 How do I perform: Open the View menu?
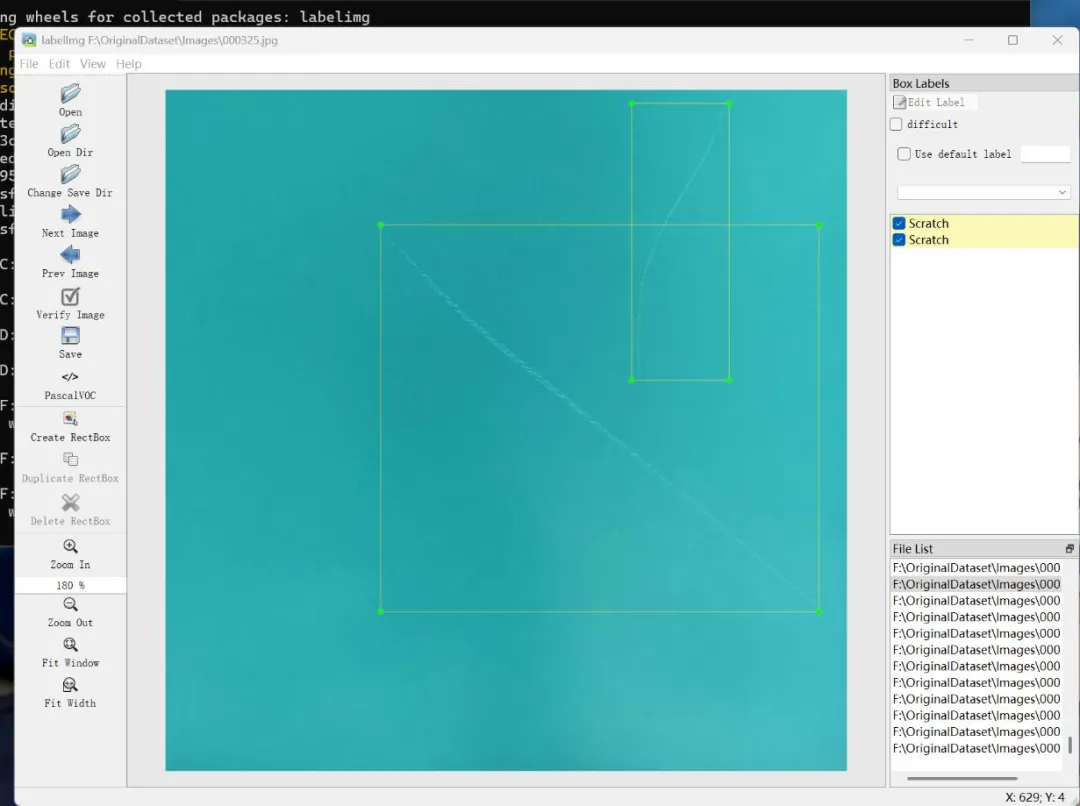click(93, 63)
